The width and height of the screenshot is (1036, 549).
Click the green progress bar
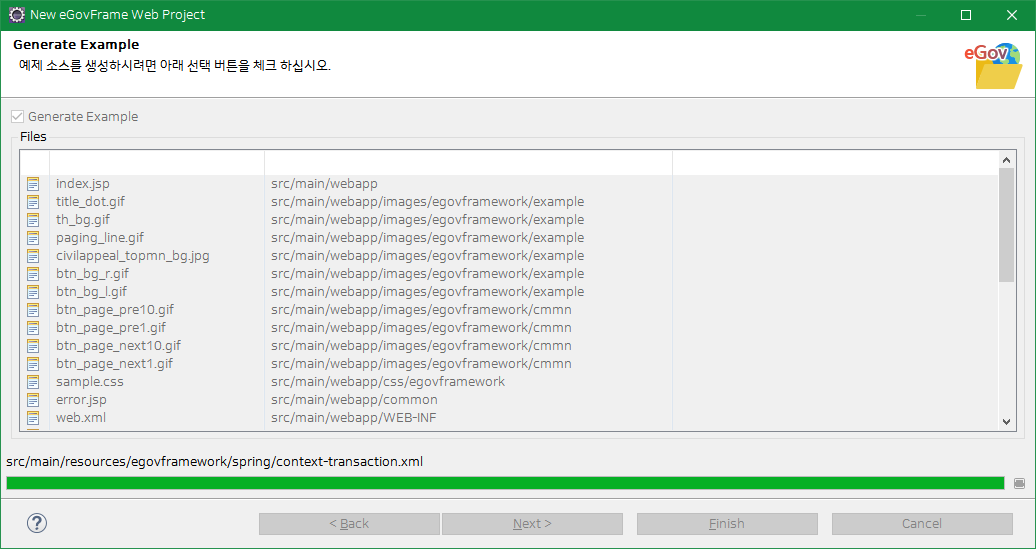point(505,484)
